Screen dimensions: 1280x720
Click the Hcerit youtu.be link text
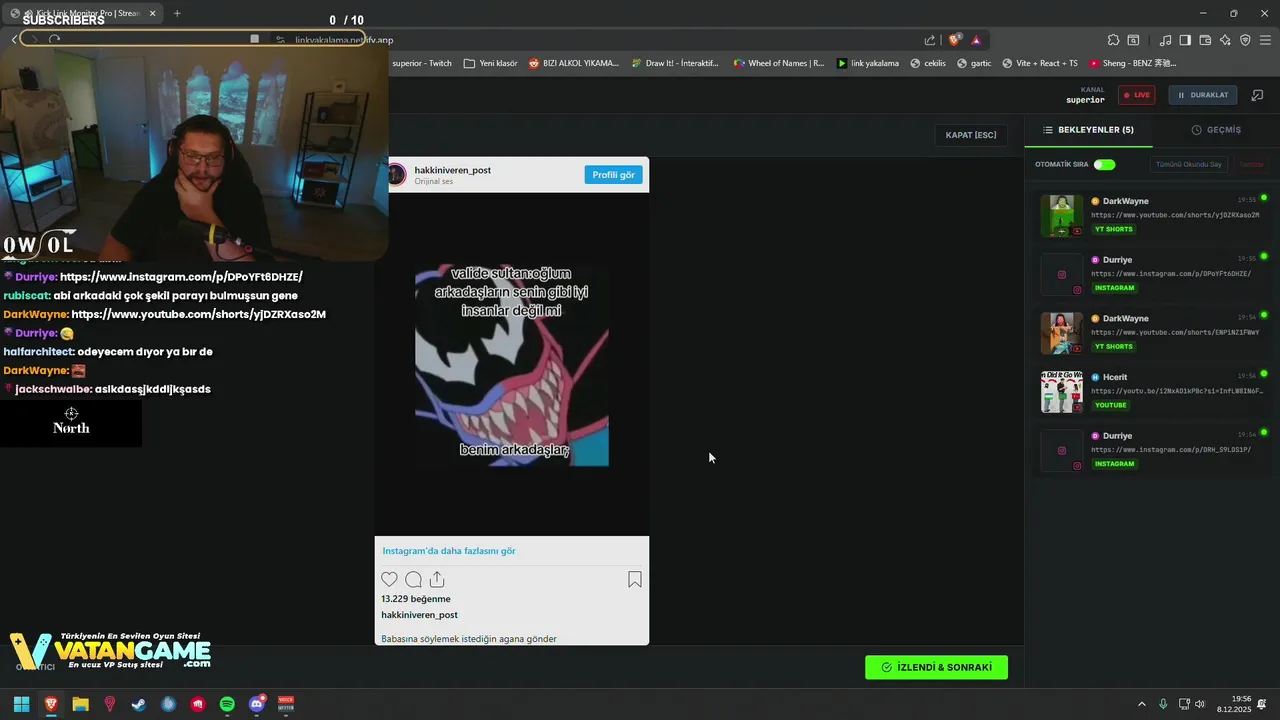click(x=1177, y=391)
